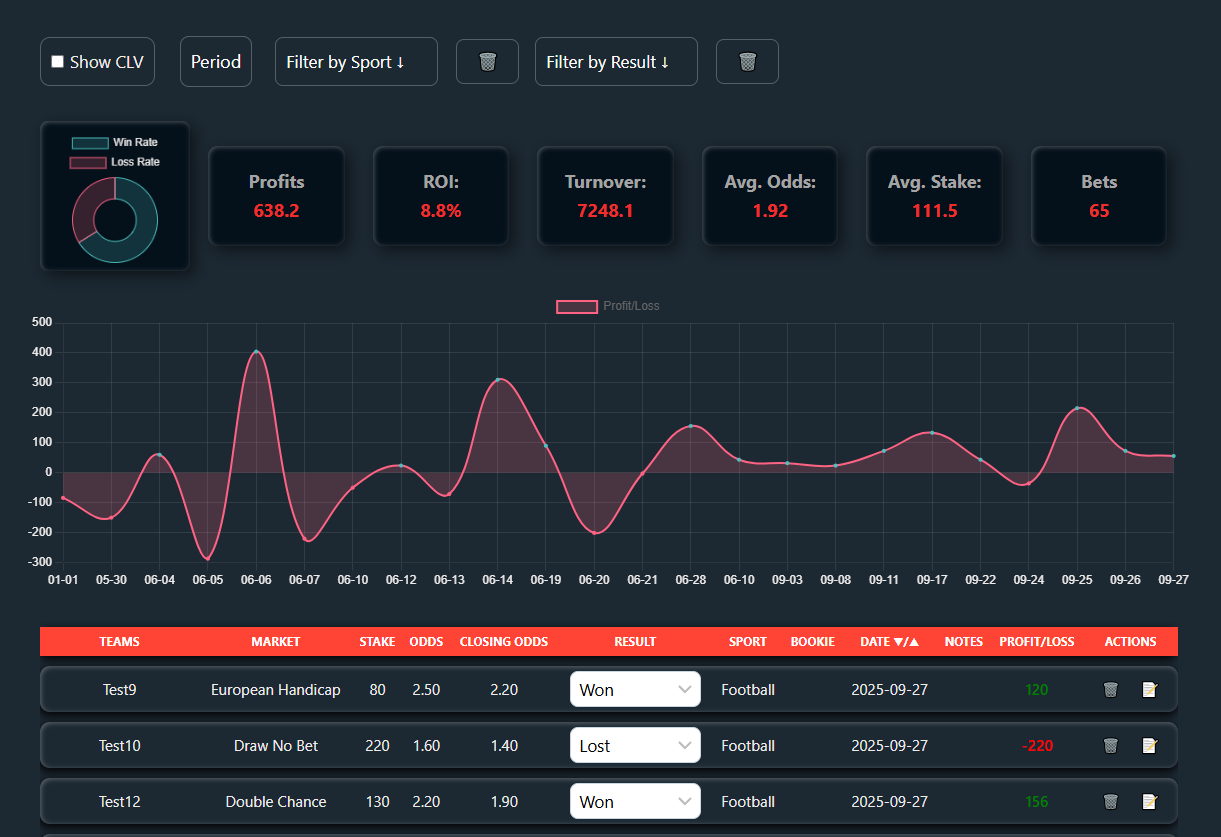
Task: Open the note editor for Test10
Action: (x=1150, y=746)
